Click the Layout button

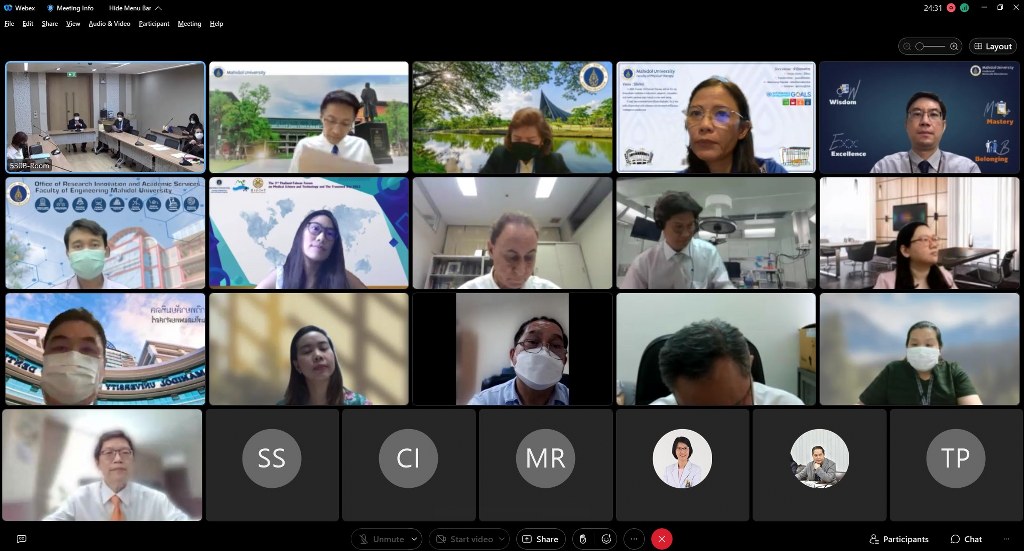point(992,46)
